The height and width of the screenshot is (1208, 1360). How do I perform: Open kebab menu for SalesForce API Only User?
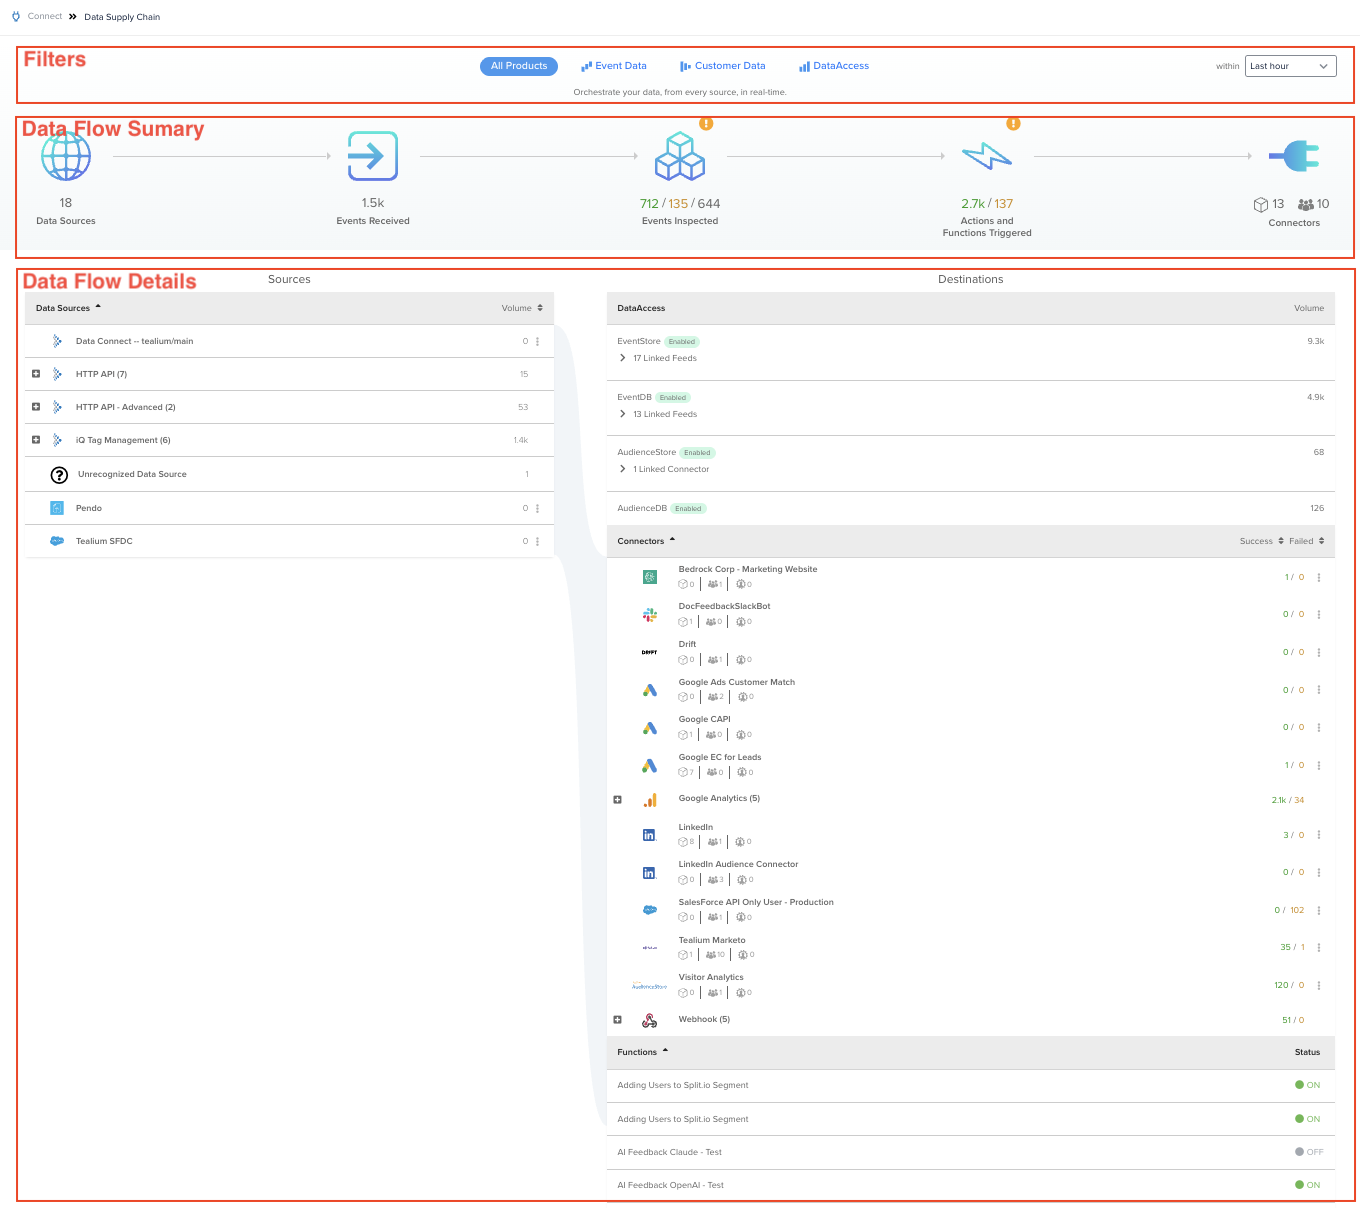pyautogui.click(x=1319, y=910)
